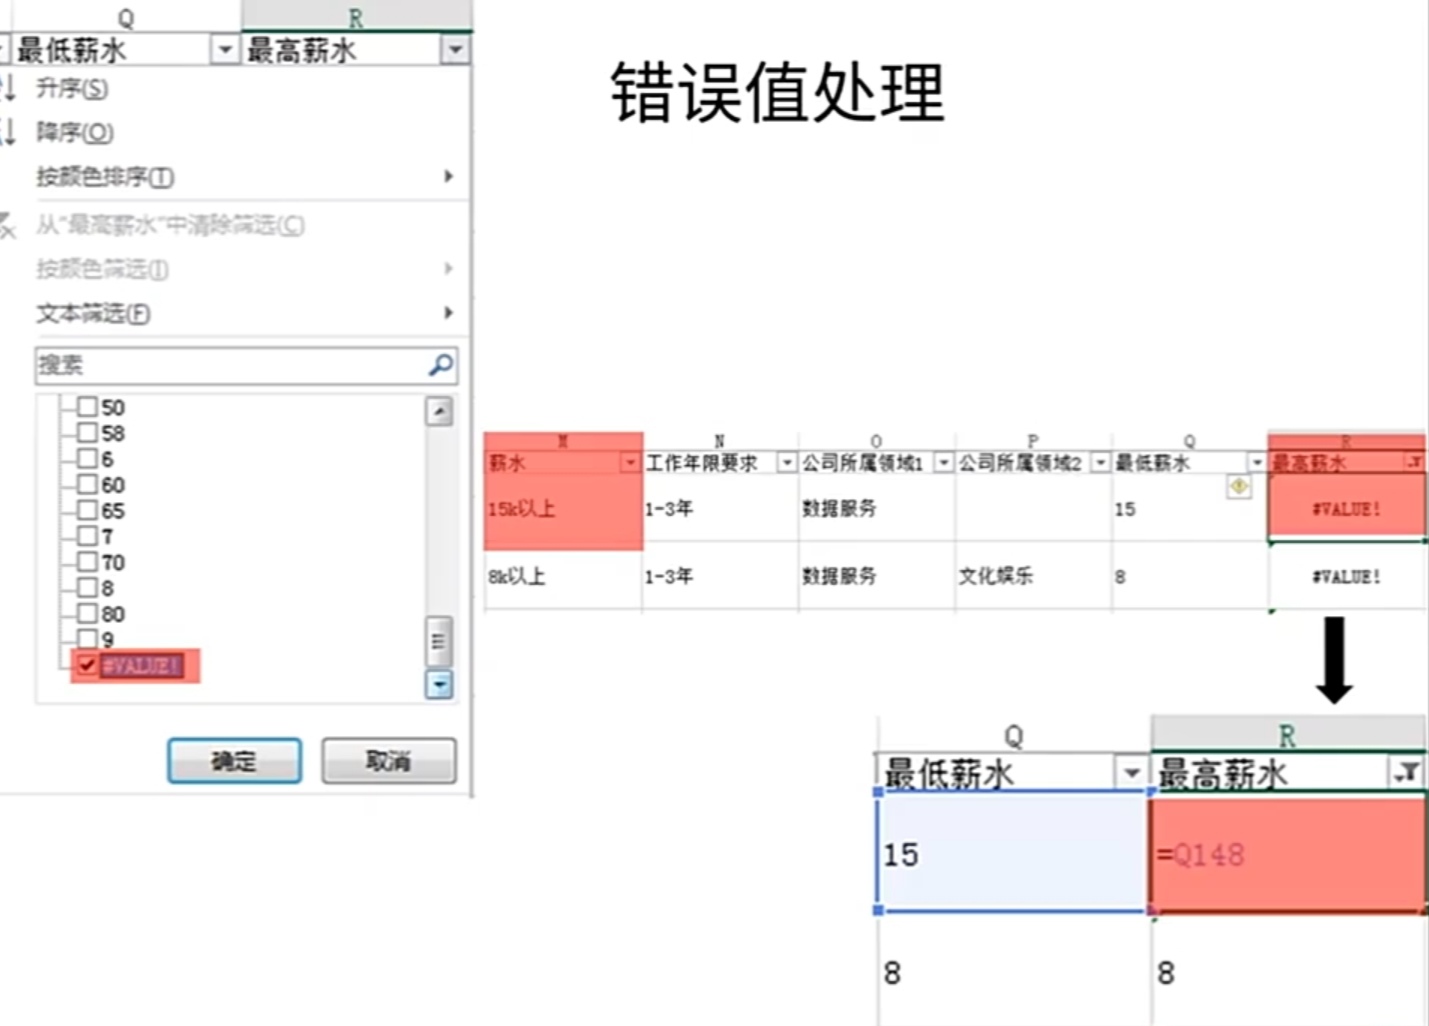The width and height of the screenshot is (1429, 1026).
Task: Toggle the 6 checkbox
Action: pos(88,459)
